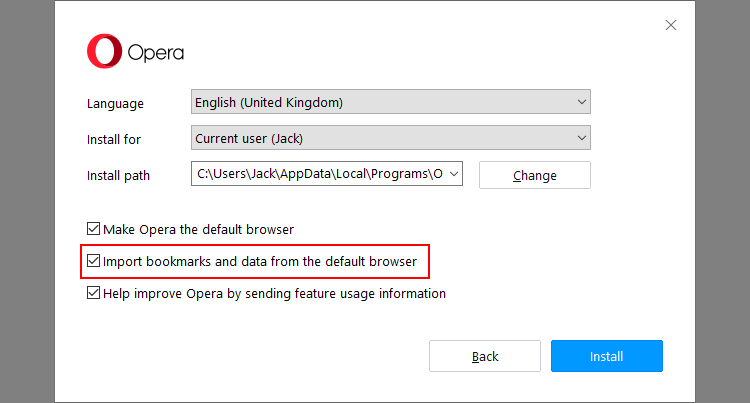Close the Opera installer dialog
The height and width of the screenshot is (403, 750).
click(671, 25)
